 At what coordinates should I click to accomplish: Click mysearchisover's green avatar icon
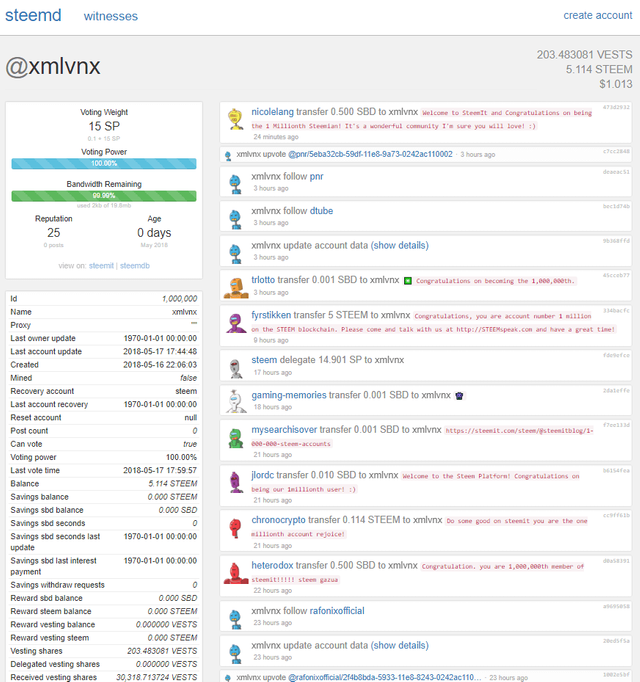235,438
